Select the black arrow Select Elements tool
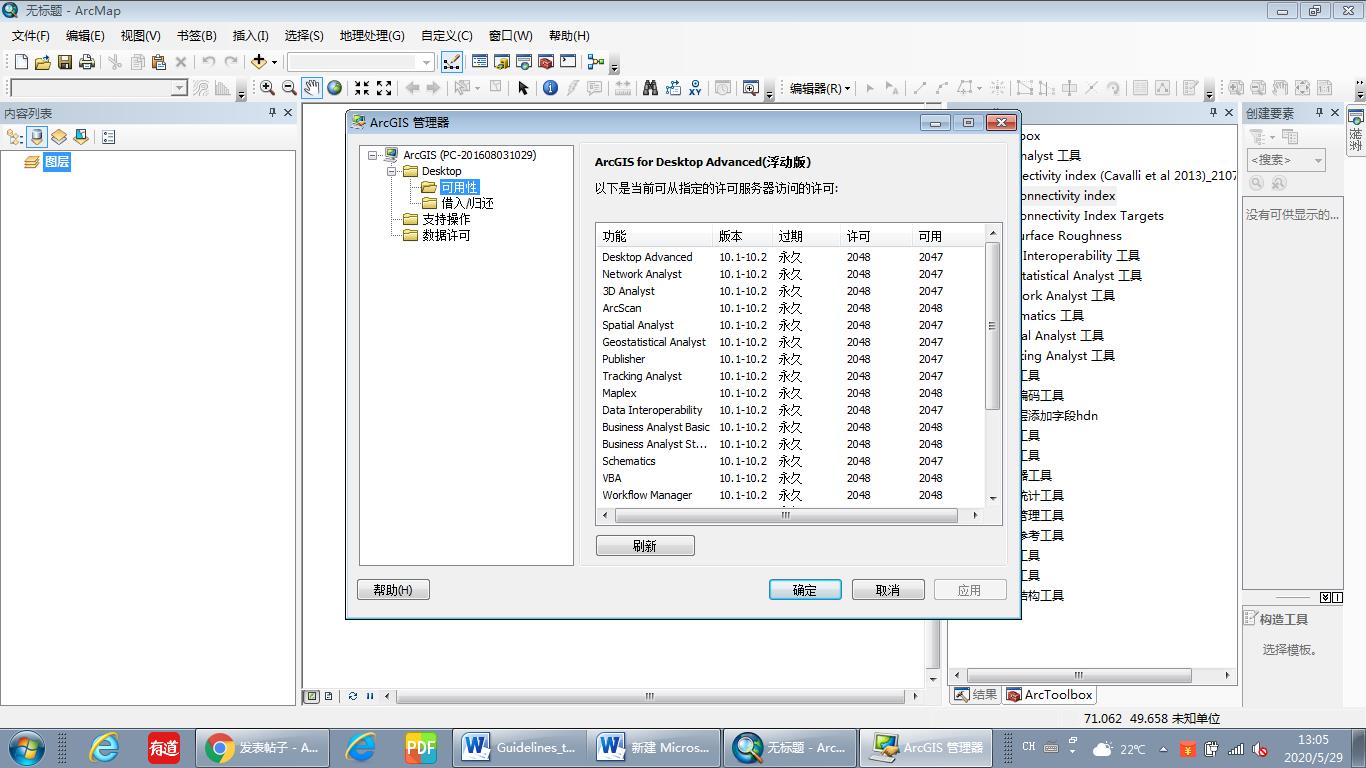The width and height of the screenshot is (1366, 768). (x=522, y=88)
